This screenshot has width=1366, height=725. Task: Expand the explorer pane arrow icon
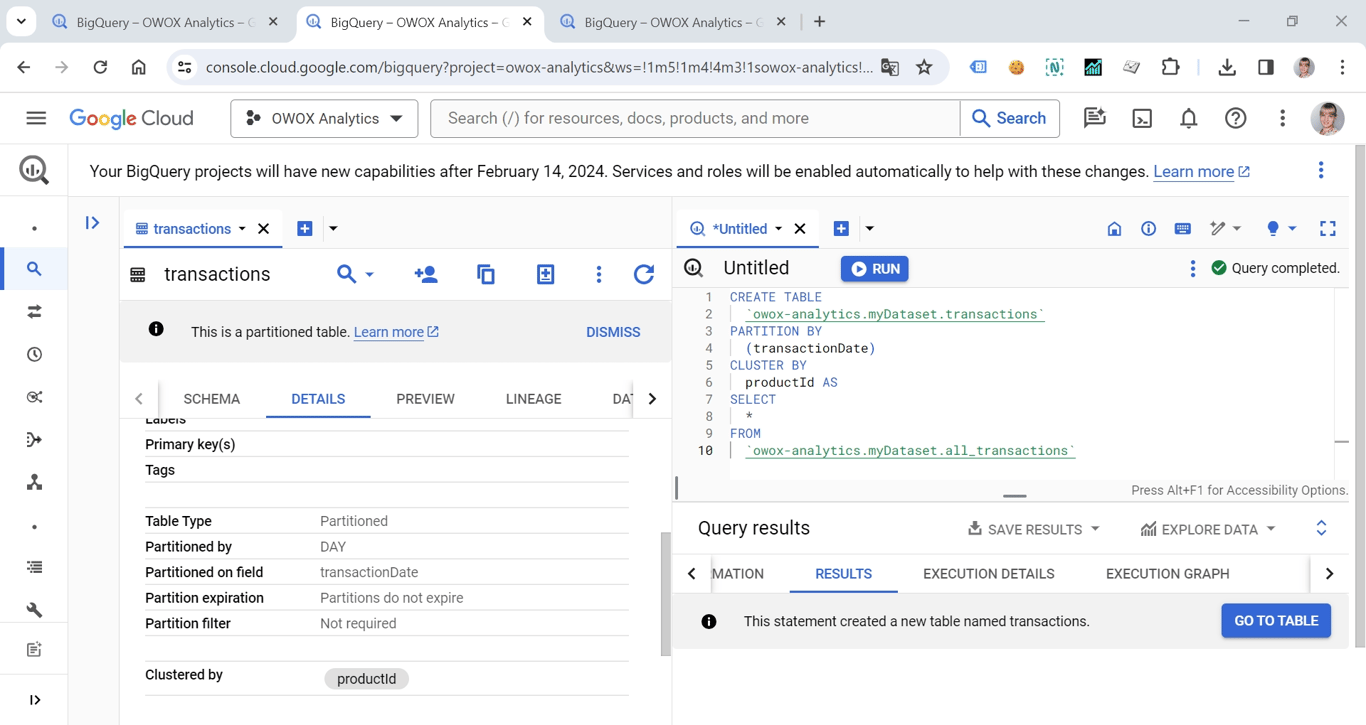92,223
